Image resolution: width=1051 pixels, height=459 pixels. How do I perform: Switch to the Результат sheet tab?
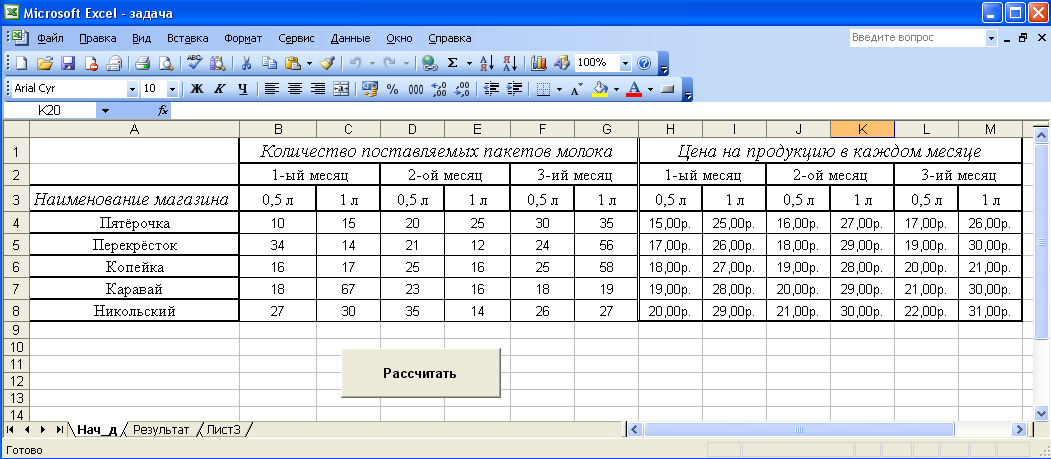coord(161,429)
